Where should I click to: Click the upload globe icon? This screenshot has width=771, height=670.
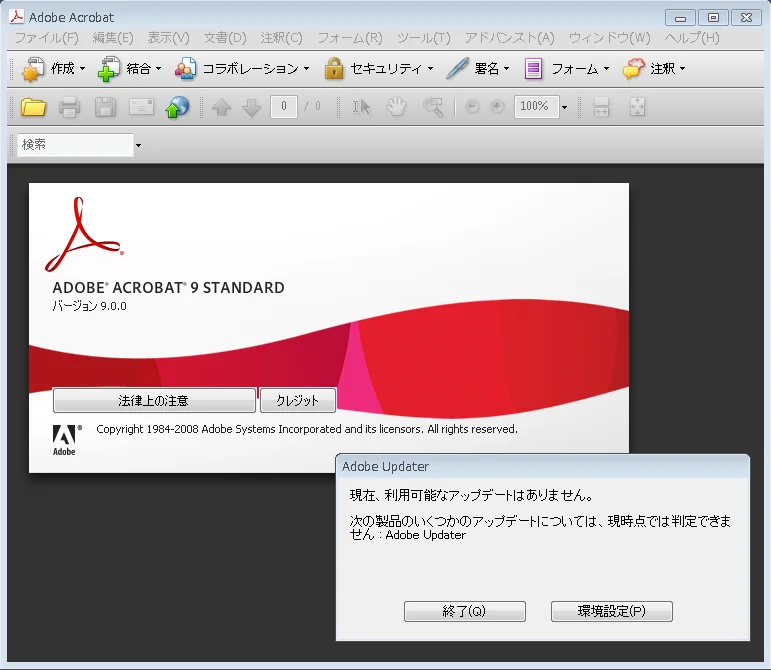pyautogui.click(x=177, y=107)
